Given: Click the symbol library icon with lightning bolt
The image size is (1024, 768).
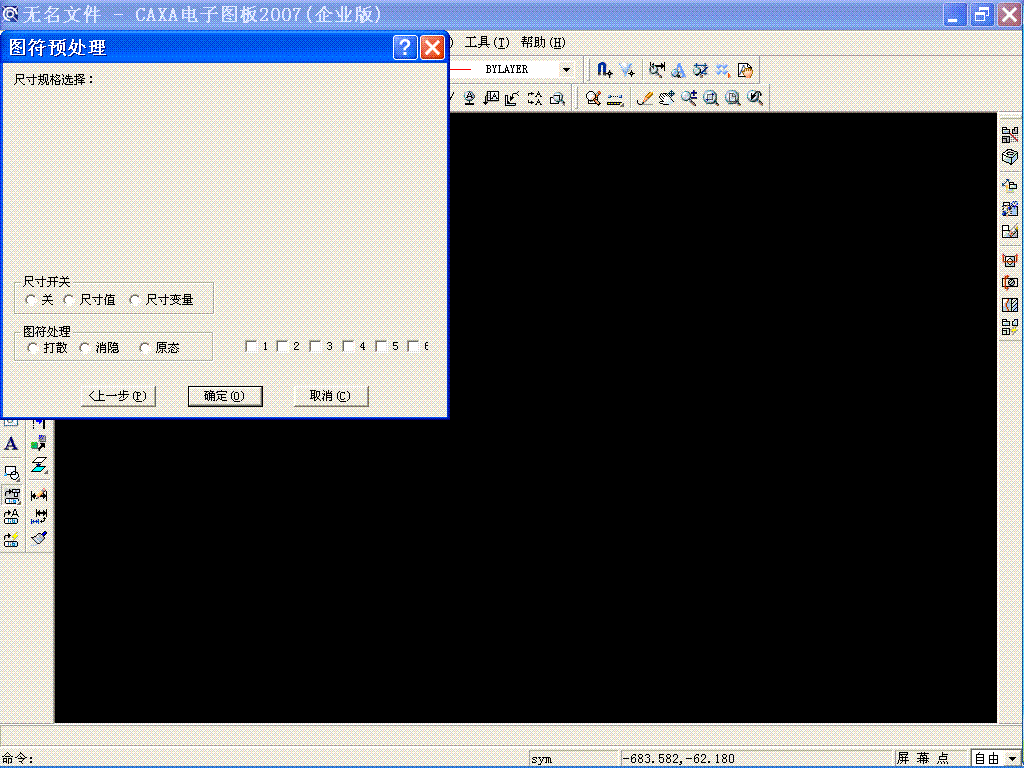Looking at the screenshot, I should pos(11,539).
